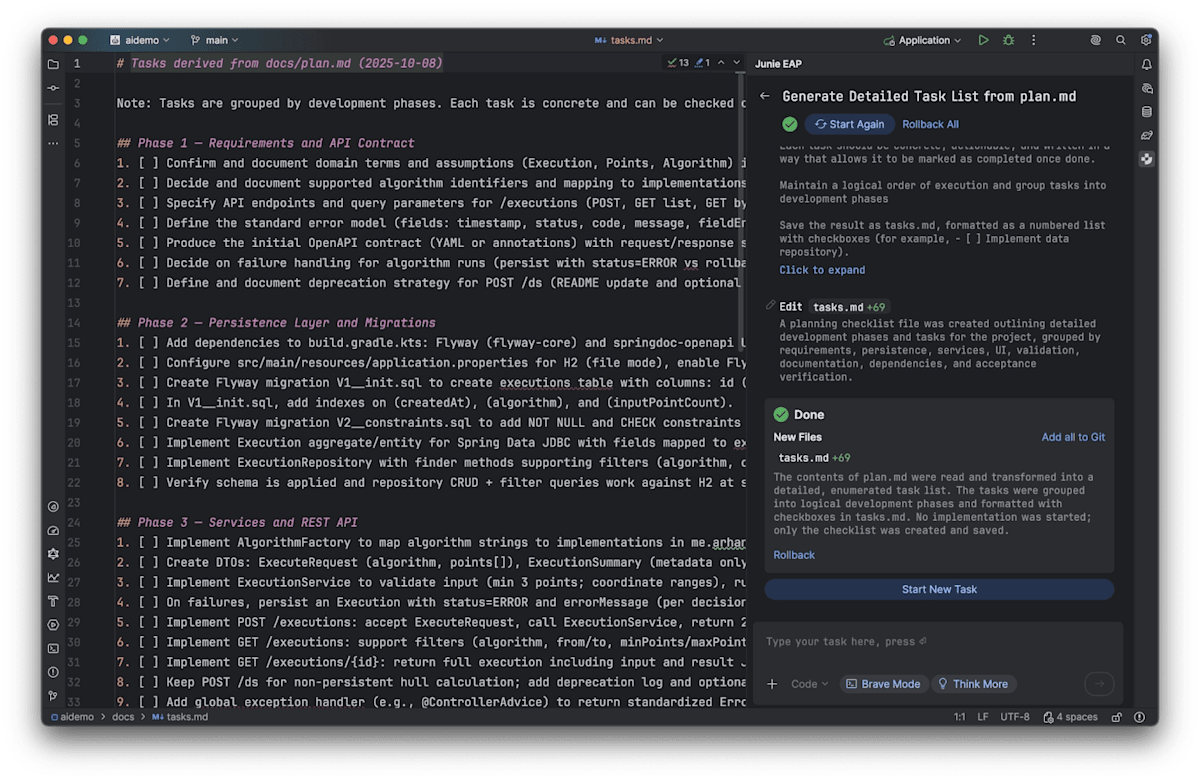Click the pencil icon beside Edit tasks.md
Image resolution: width=1200 pixels, height=781 pixels.
point(770,306)
